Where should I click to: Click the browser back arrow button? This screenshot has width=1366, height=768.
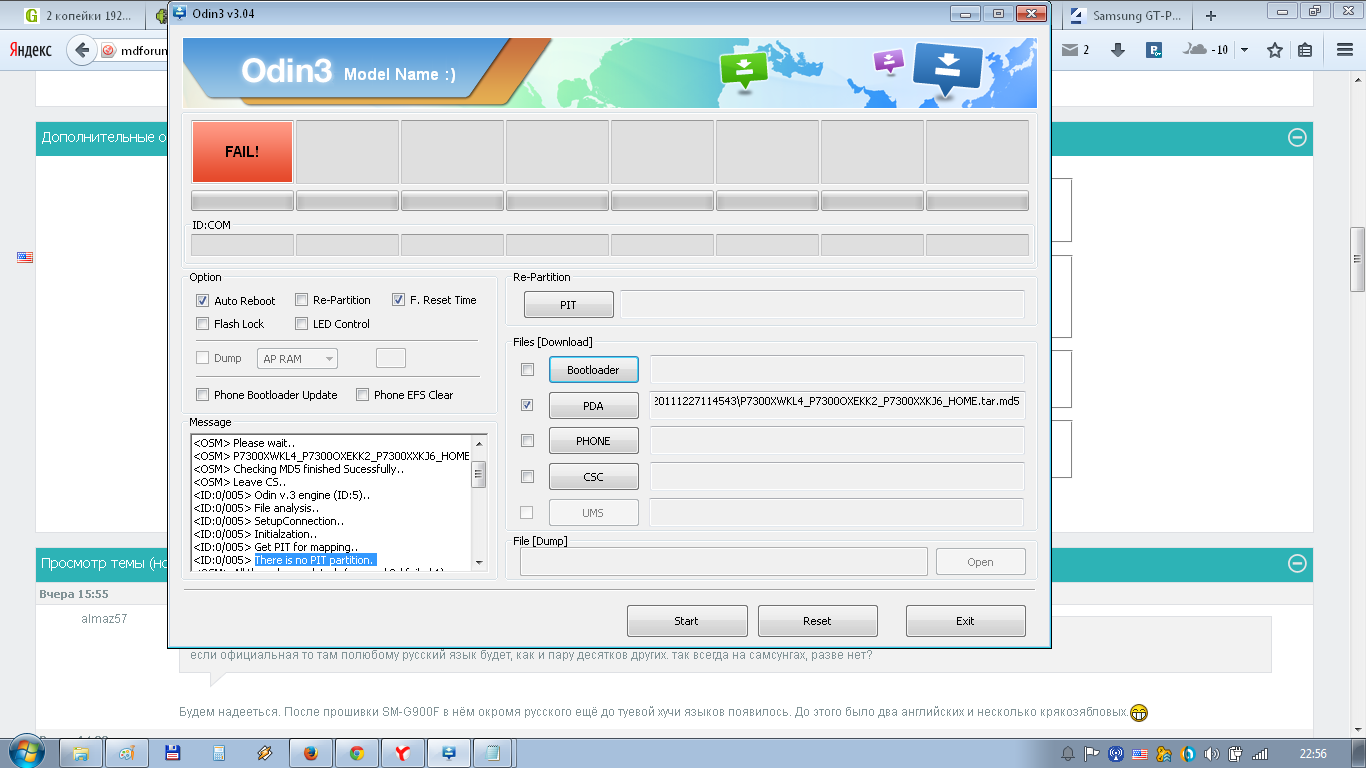[81, 50]
